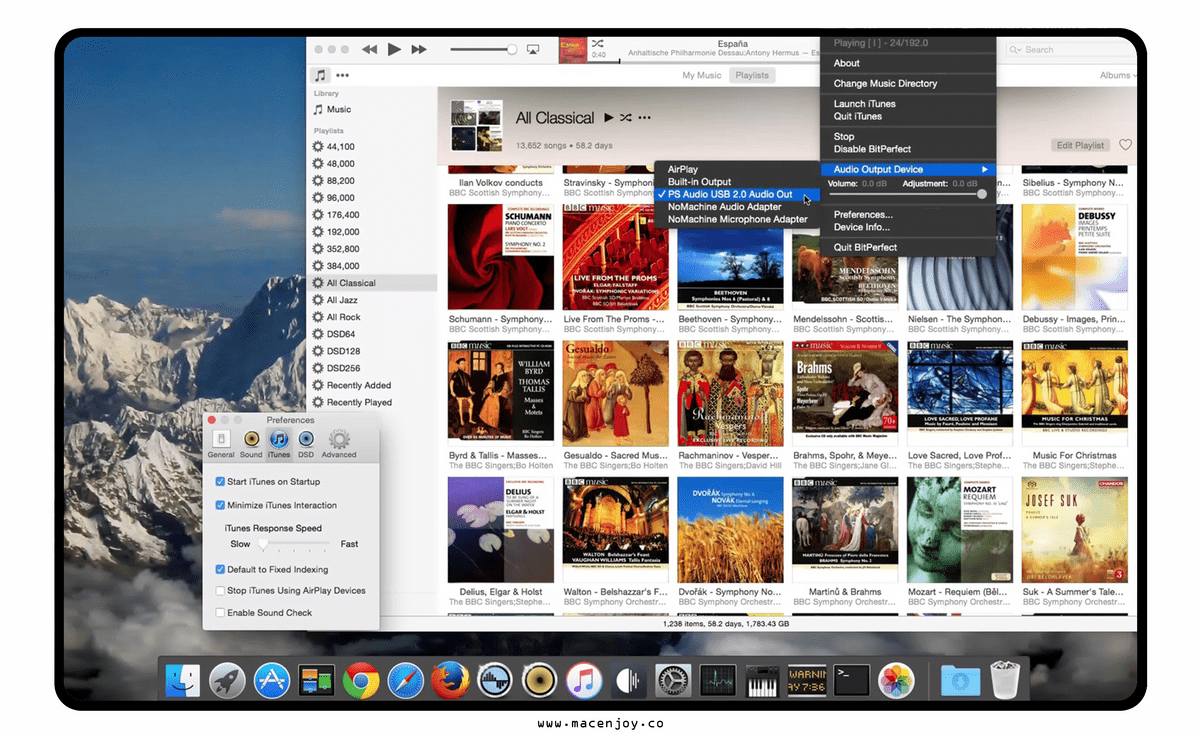The width and height of the screenshot is (1200, 735).
Task: Open the App Store Dock icon
Action: tap(272, 681)
